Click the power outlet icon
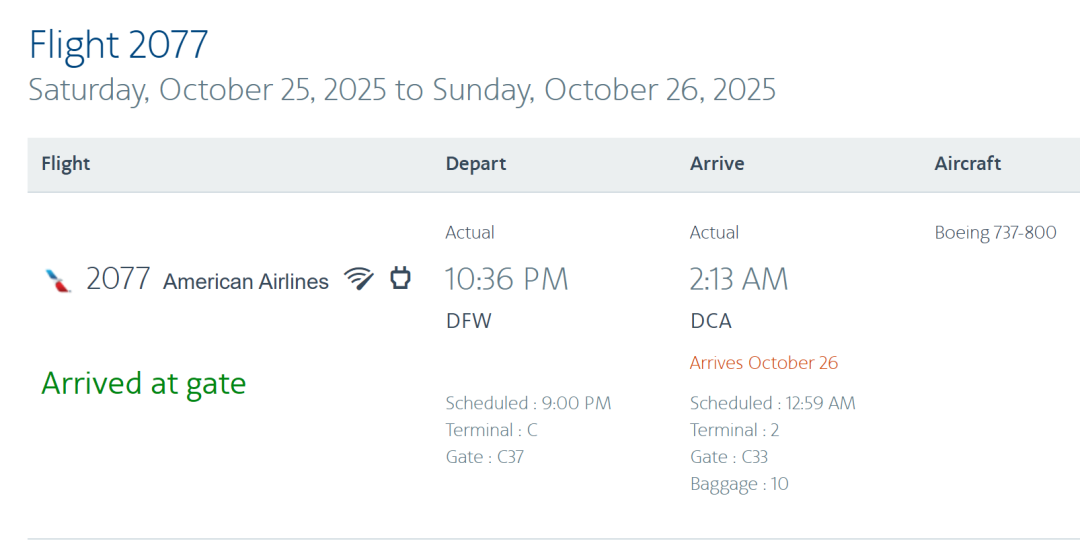The height and width of the screenshot is (547, 1080). point(400,278)
